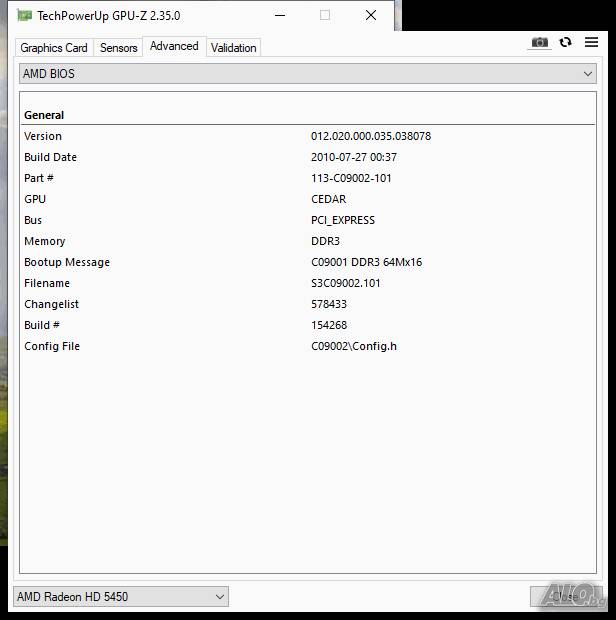Select part number 113-C09002-101
This screenshot has width=616, height=620.
(x=351, y=178)
